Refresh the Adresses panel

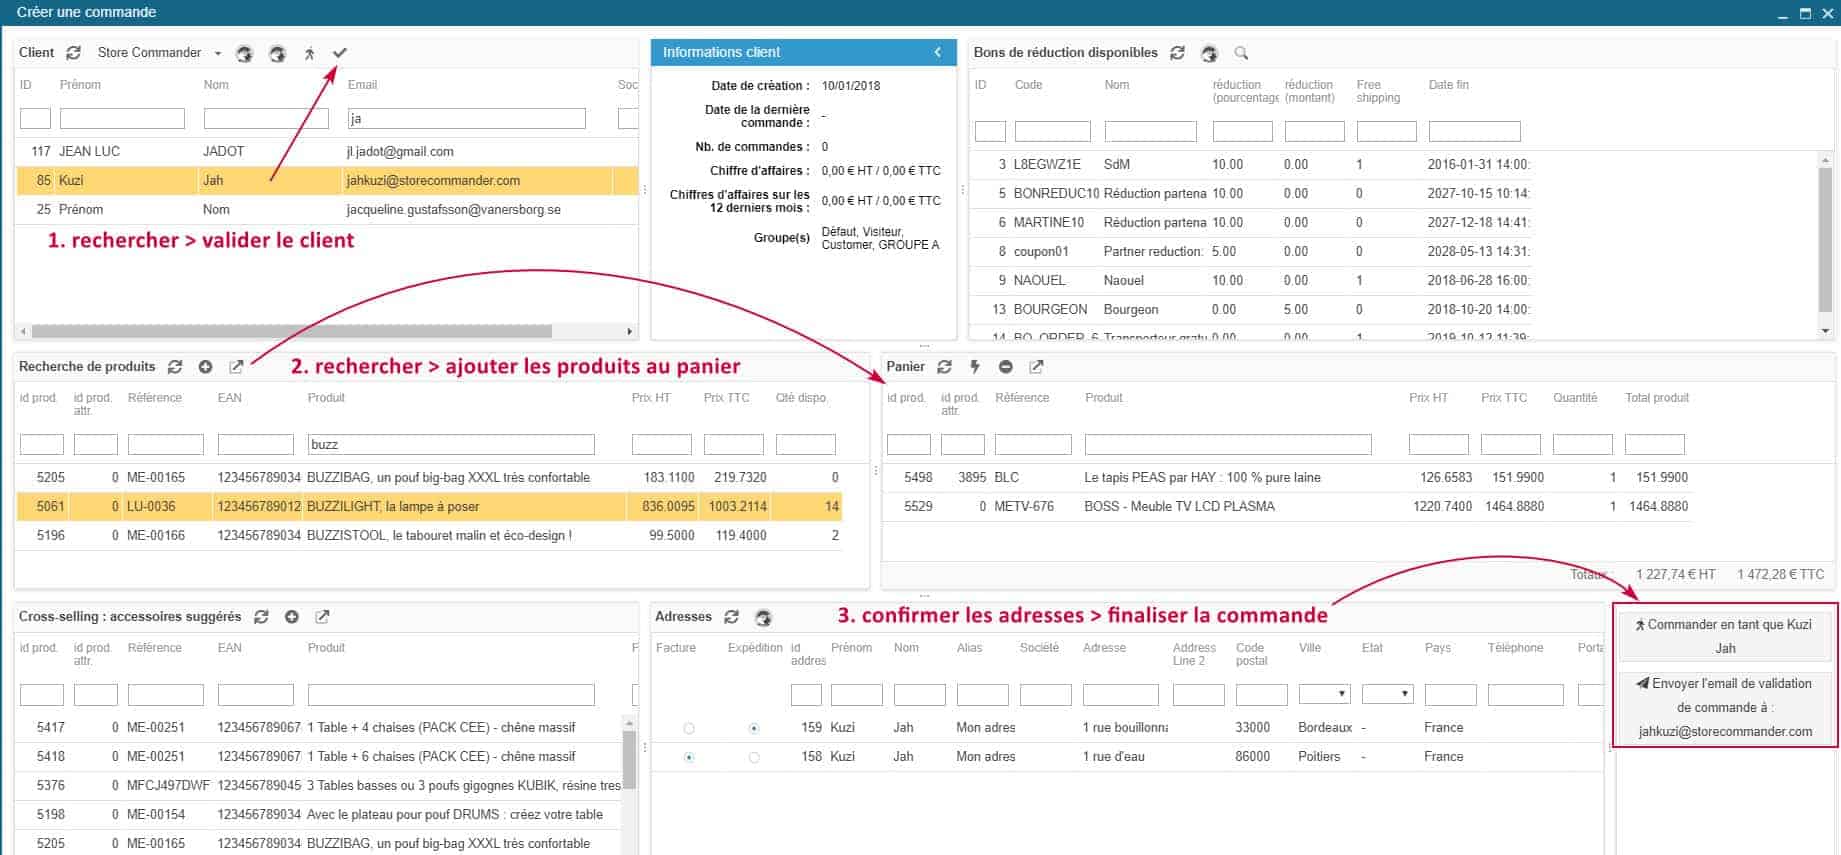tap(732, 617)
